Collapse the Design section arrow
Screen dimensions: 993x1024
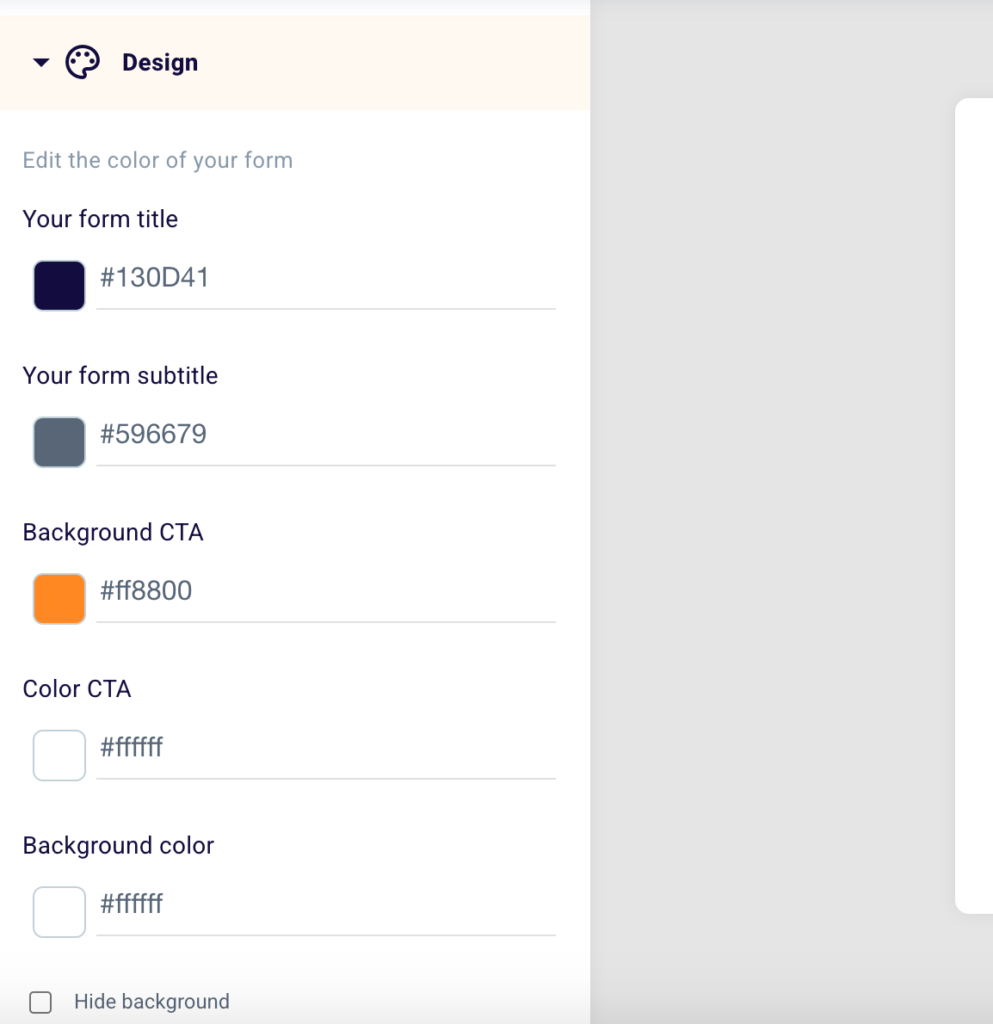tap(41, 63)
